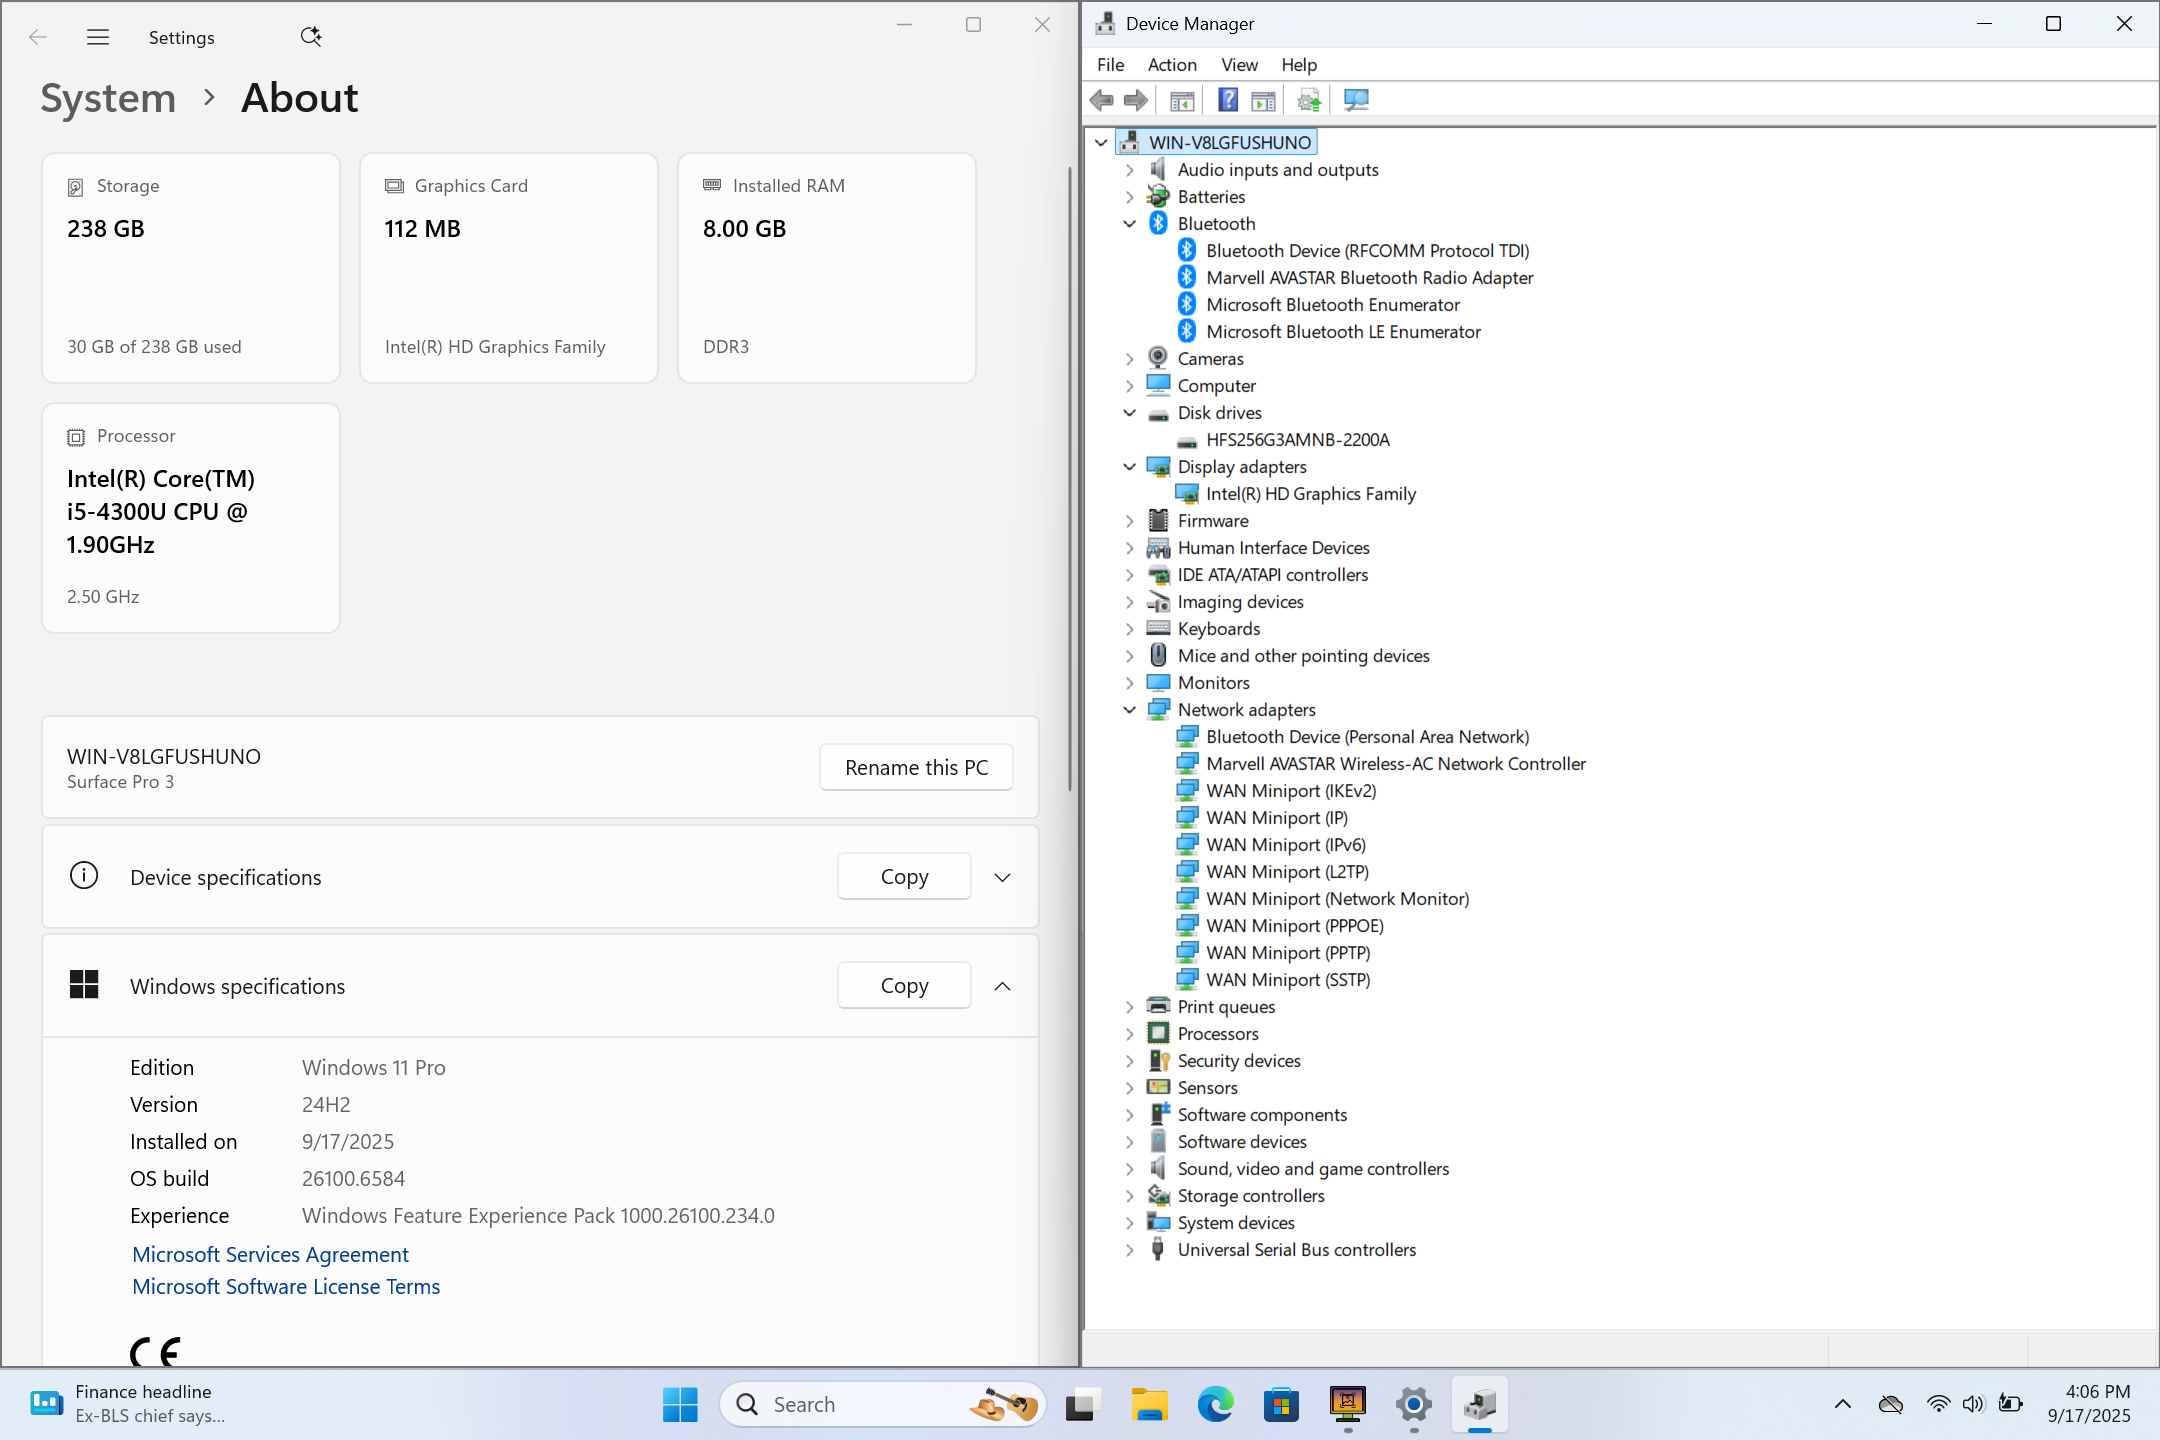Click the OneDrive cloud tray icon
This screenshot has width=2160, height=1440.
pos(1891,1404)
